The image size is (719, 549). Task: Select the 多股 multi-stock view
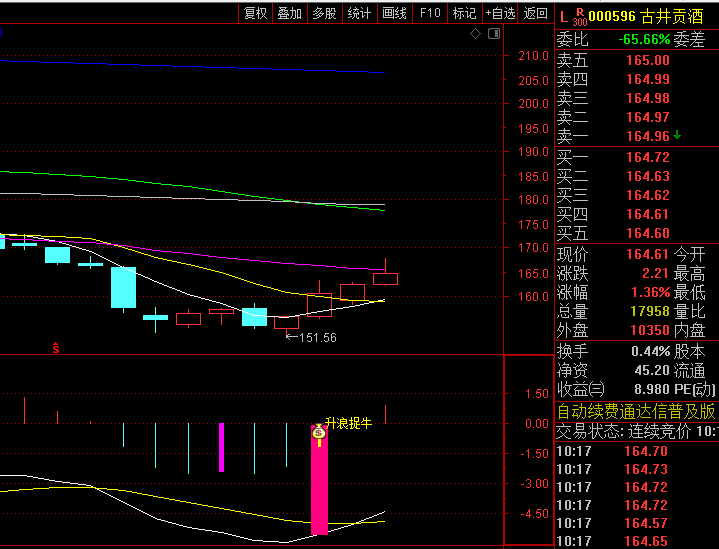point(325,13)
